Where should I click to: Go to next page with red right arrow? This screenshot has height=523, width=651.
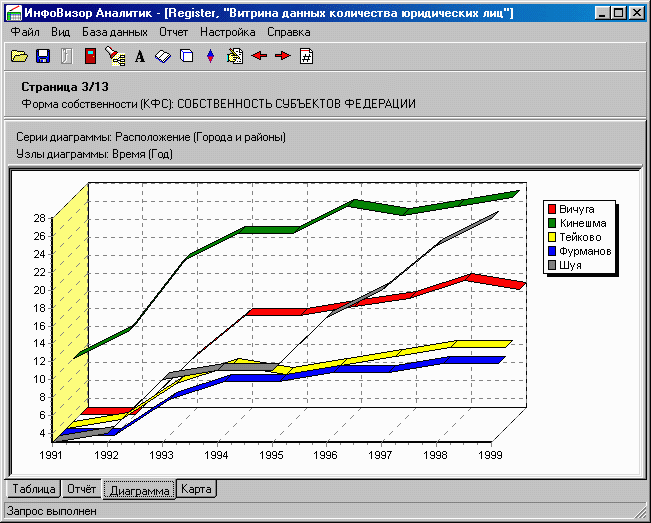point(283,55)
